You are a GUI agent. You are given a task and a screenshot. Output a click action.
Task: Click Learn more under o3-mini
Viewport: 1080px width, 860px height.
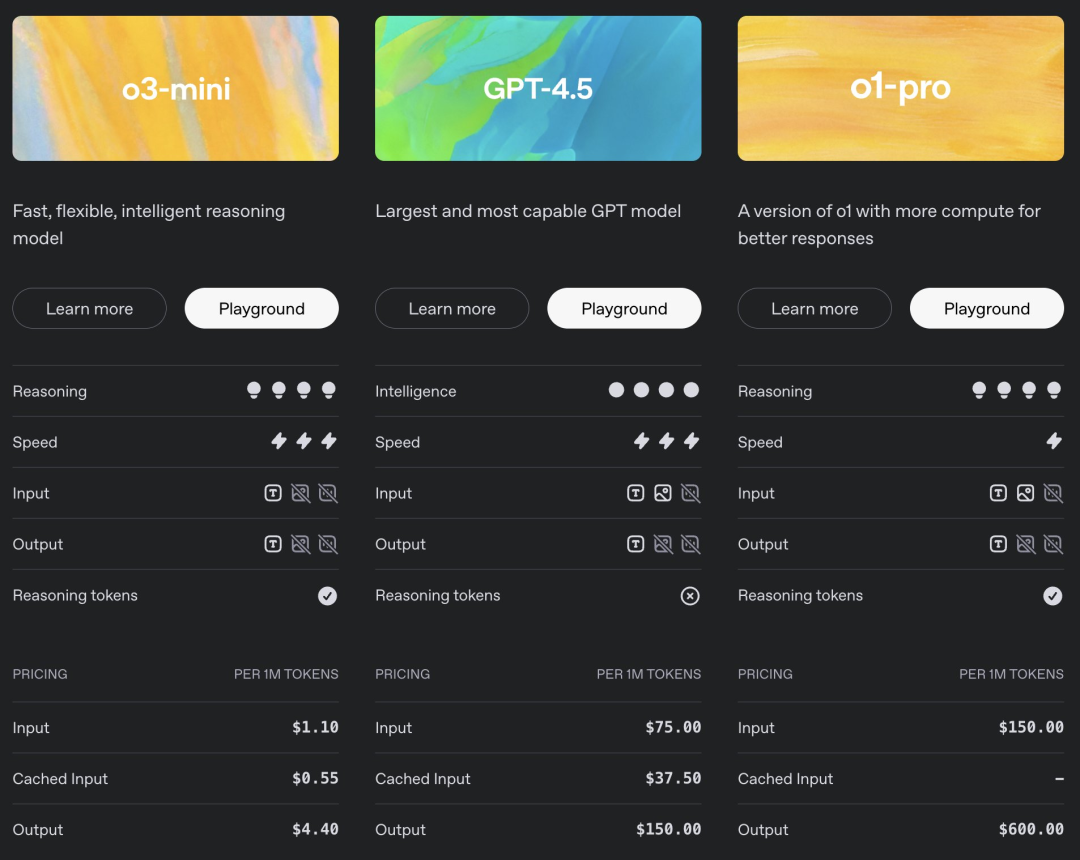coord(90,308)
